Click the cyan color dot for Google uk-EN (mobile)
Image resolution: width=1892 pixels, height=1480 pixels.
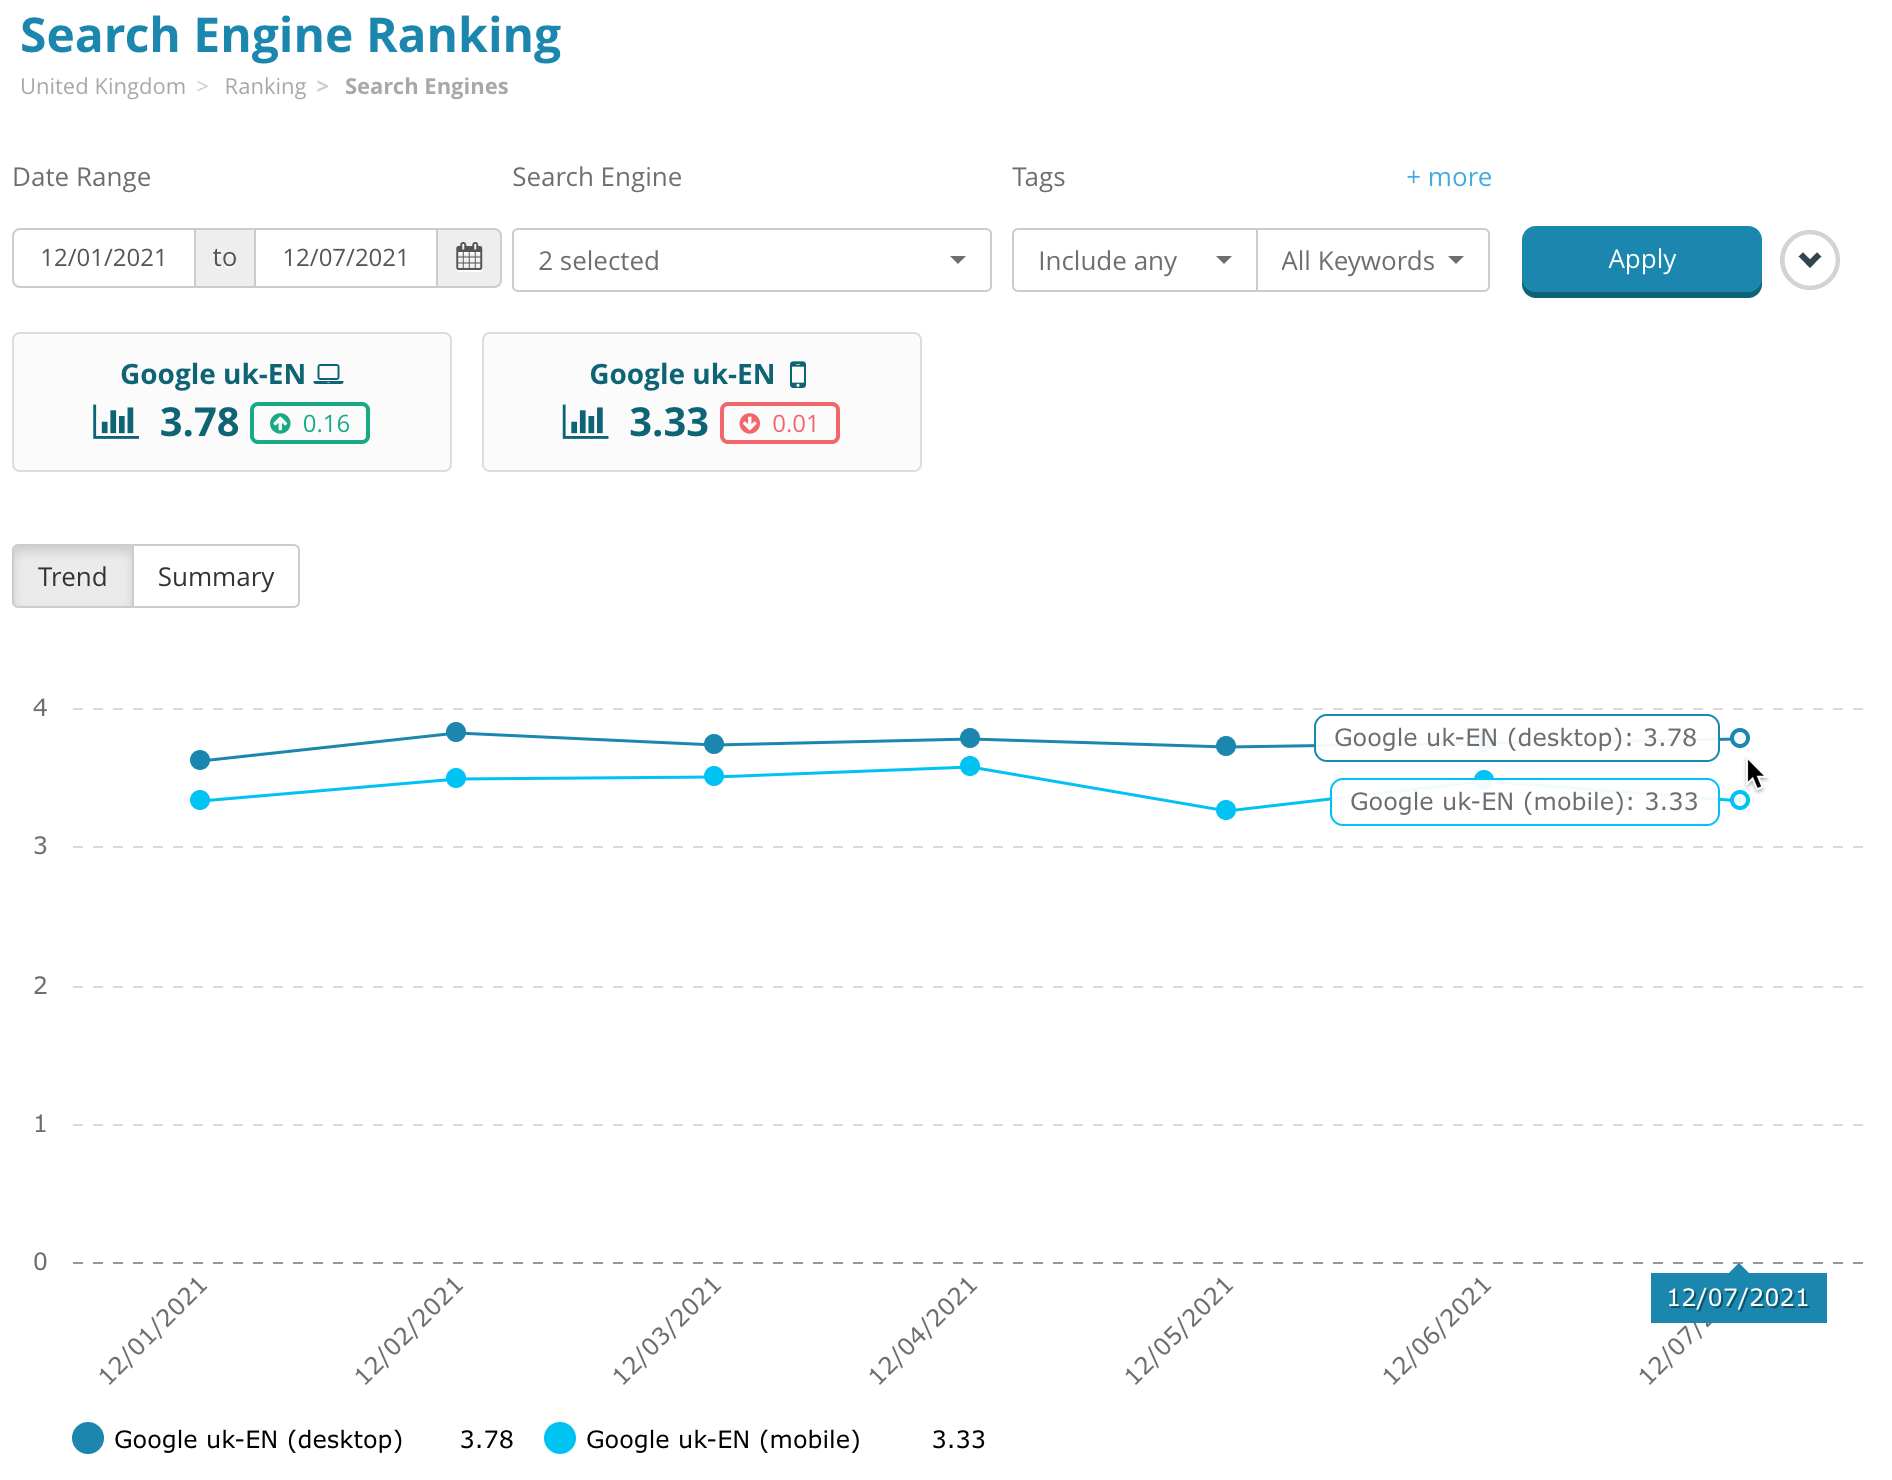coord(561,1439)
